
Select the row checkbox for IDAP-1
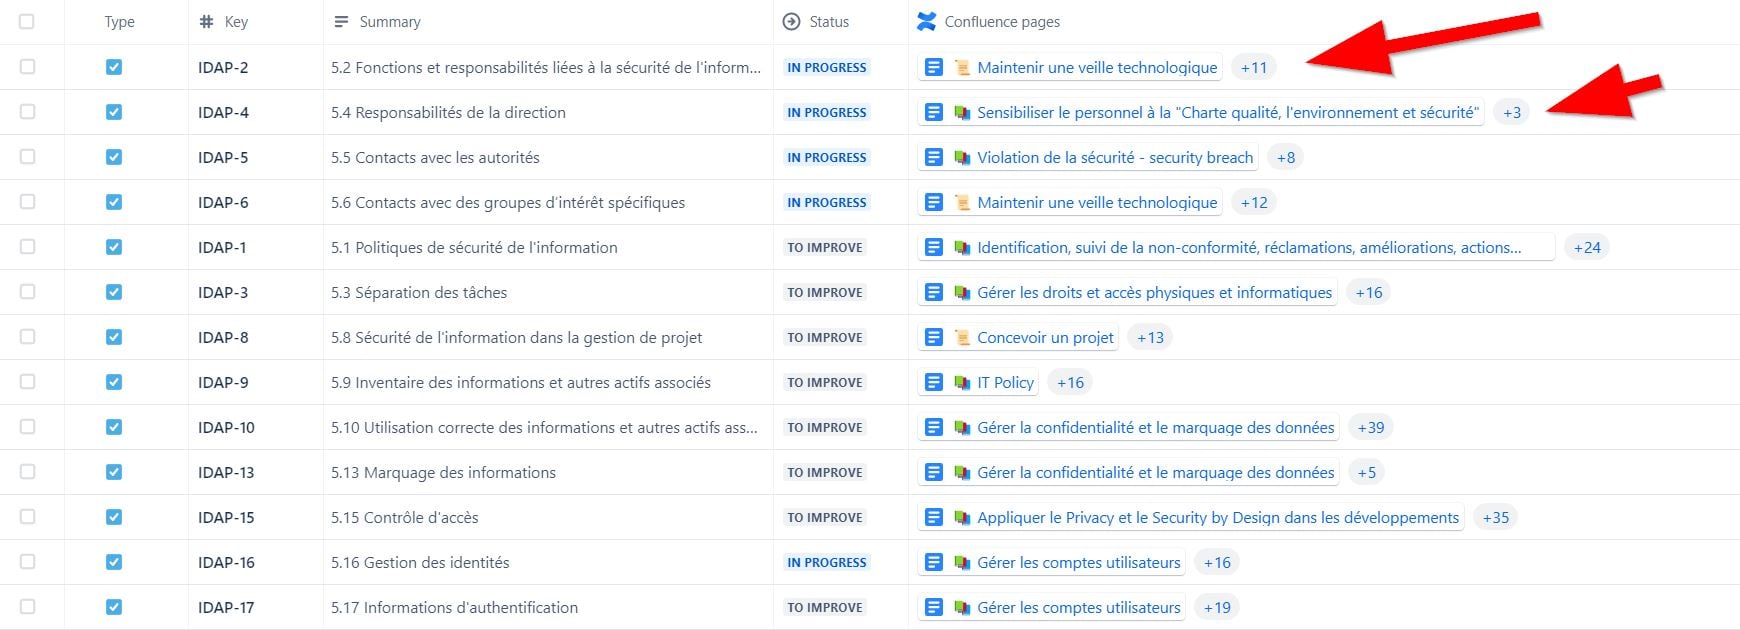pos(27,247)
